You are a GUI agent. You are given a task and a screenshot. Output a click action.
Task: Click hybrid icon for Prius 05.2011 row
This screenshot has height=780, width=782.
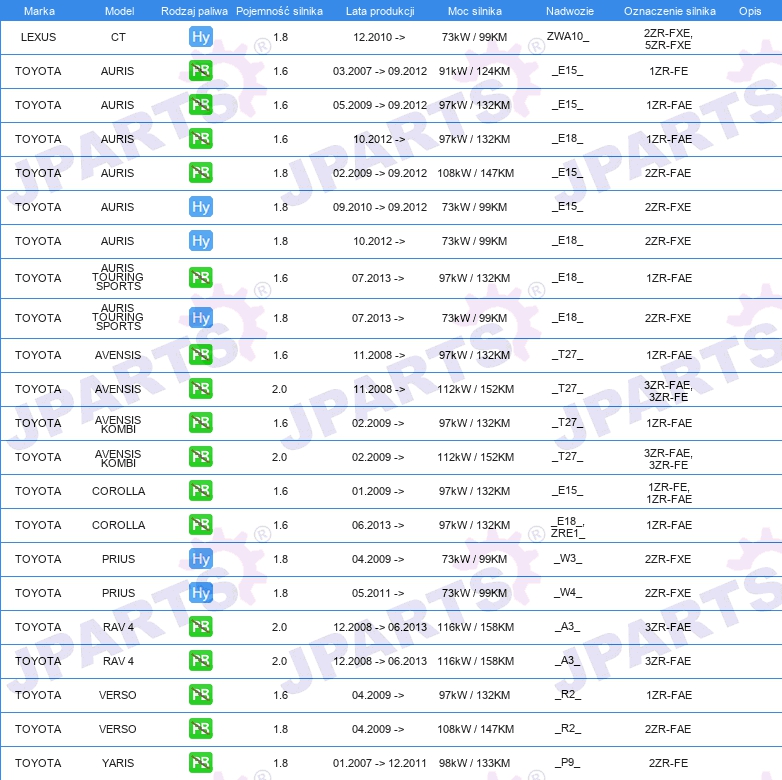pos(201,593)
